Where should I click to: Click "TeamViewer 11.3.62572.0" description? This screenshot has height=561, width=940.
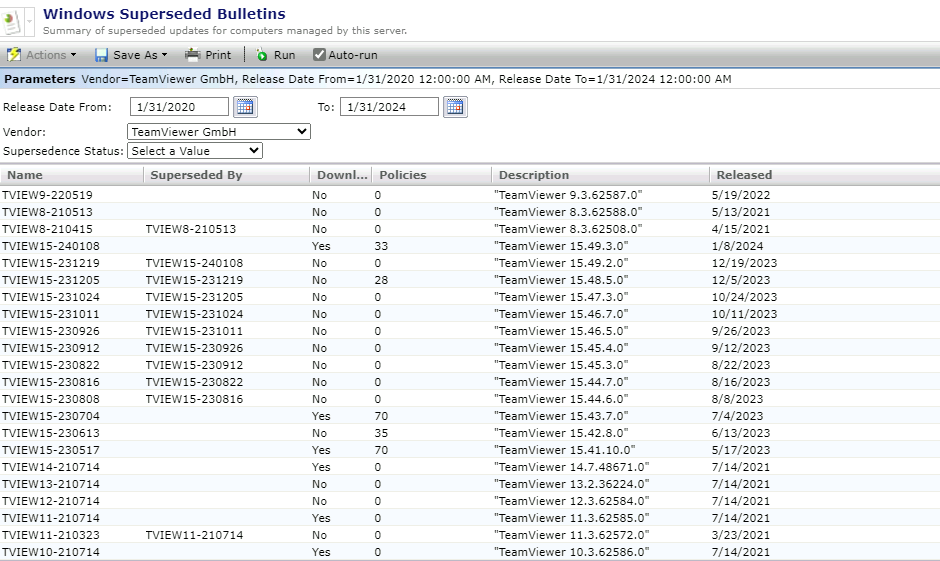tap(572, 535)
